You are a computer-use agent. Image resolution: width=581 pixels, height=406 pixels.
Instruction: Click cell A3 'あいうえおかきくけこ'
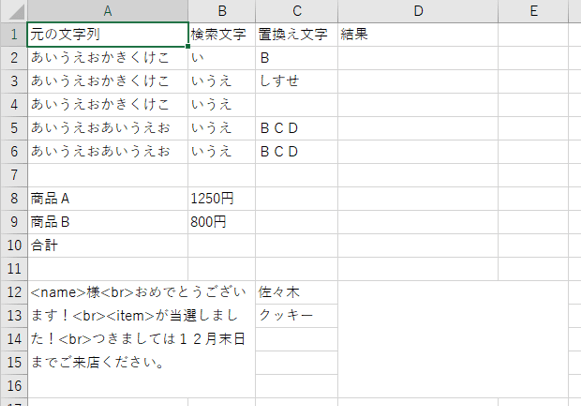(107, 81)
